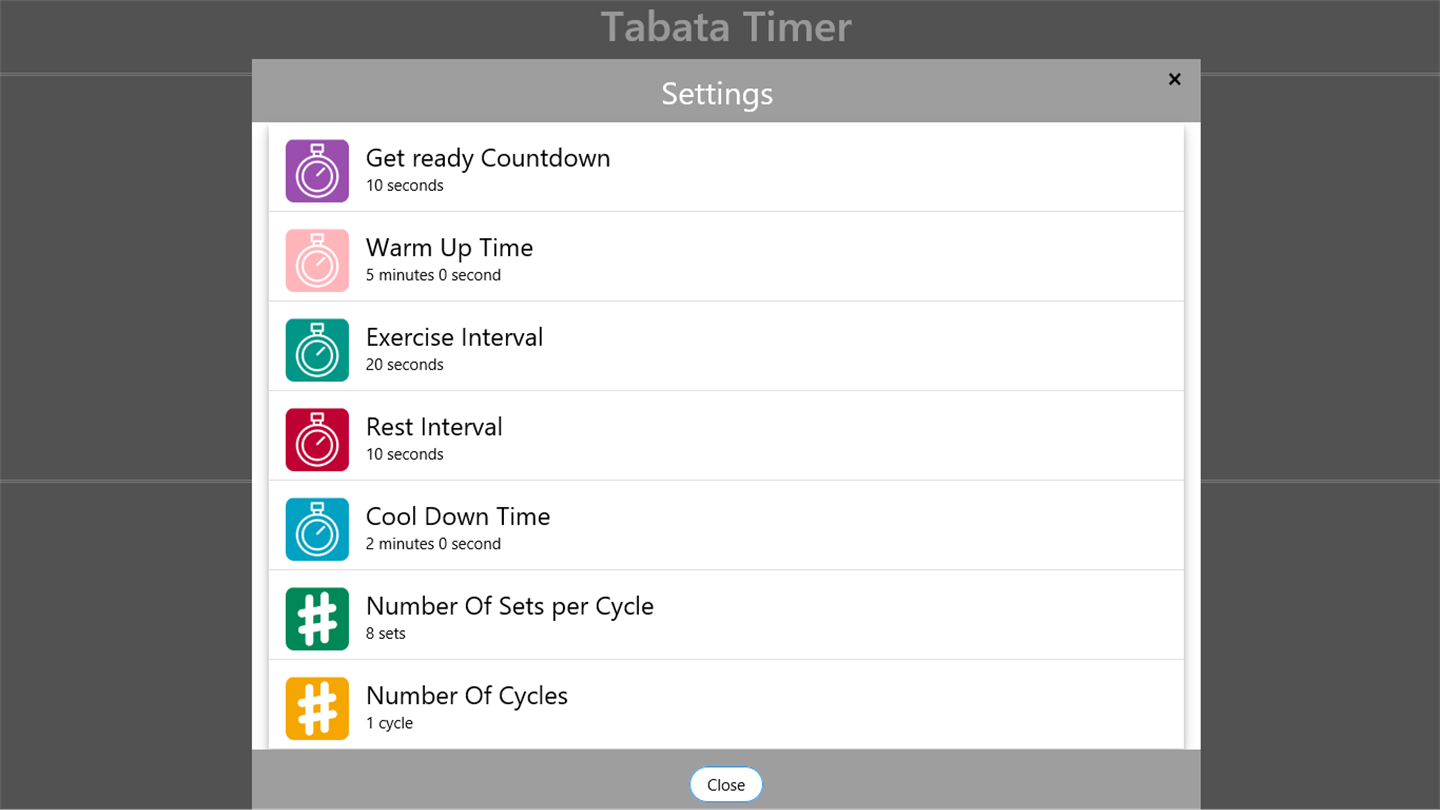The image size is (1440, 810).
Task: Click the teal Exercise Interval stopwatch icon
Action: tap(317, 350)
